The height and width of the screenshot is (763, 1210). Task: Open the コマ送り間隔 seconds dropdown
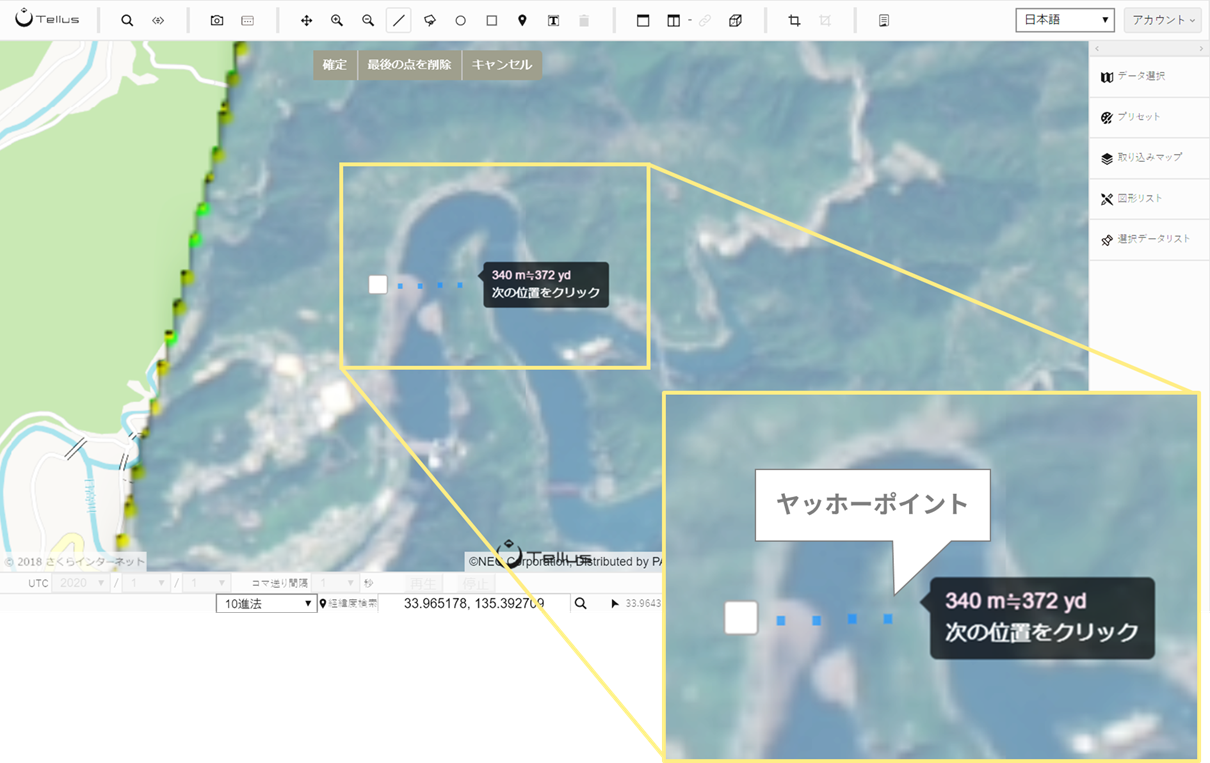pyautogui.click(x=335, y=583)
